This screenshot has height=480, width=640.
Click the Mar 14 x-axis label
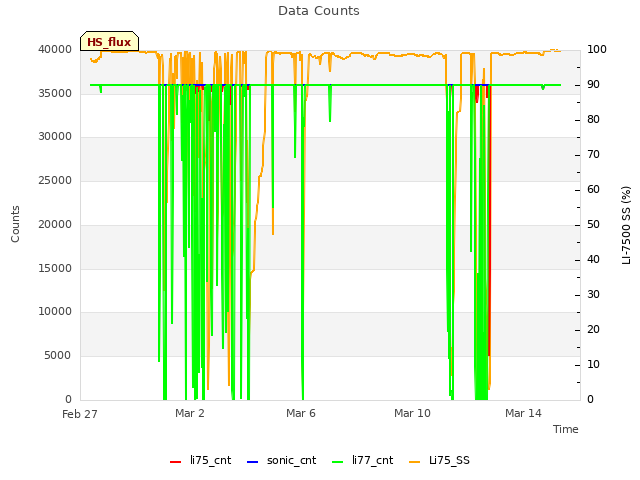coord(523,413)
